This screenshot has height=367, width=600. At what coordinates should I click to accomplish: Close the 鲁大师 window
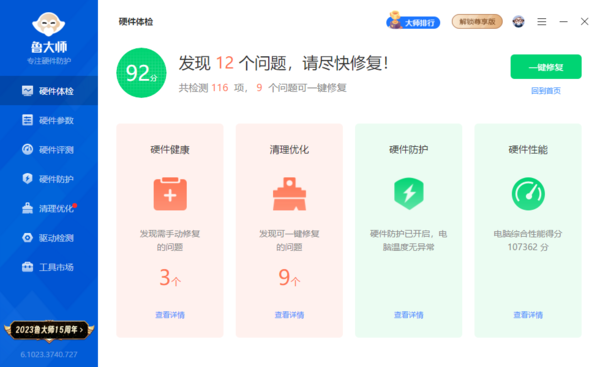click(584, 22)
